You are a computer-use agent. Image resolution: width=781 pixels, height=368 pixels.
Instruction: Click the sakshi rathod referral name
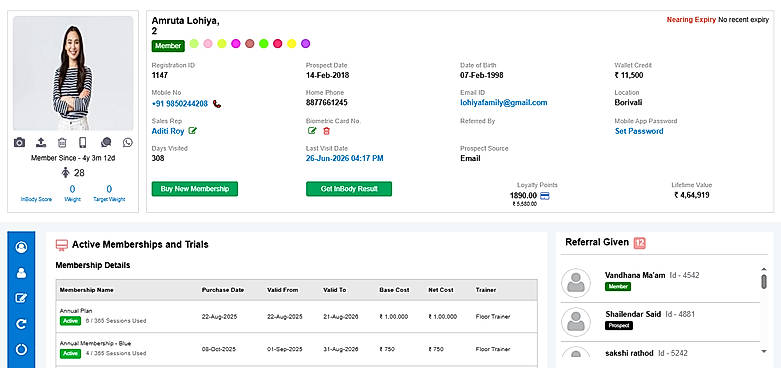click(x=629, y=353)
